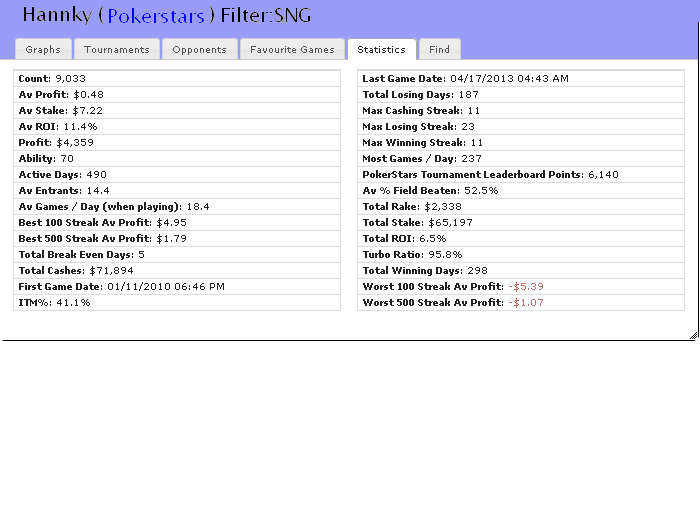The image size is (700, 512).
Task: Click the Total Winning Days: 298 row
Action: click(x=521, y=271)
